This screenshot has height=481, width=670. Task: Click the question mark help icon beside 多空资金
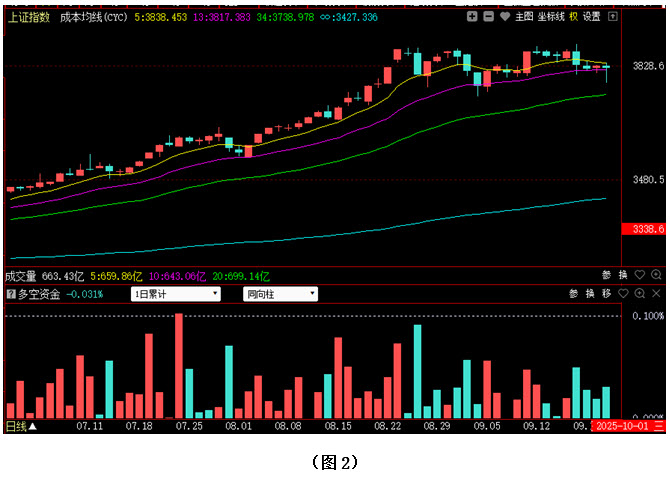(11, 294)
